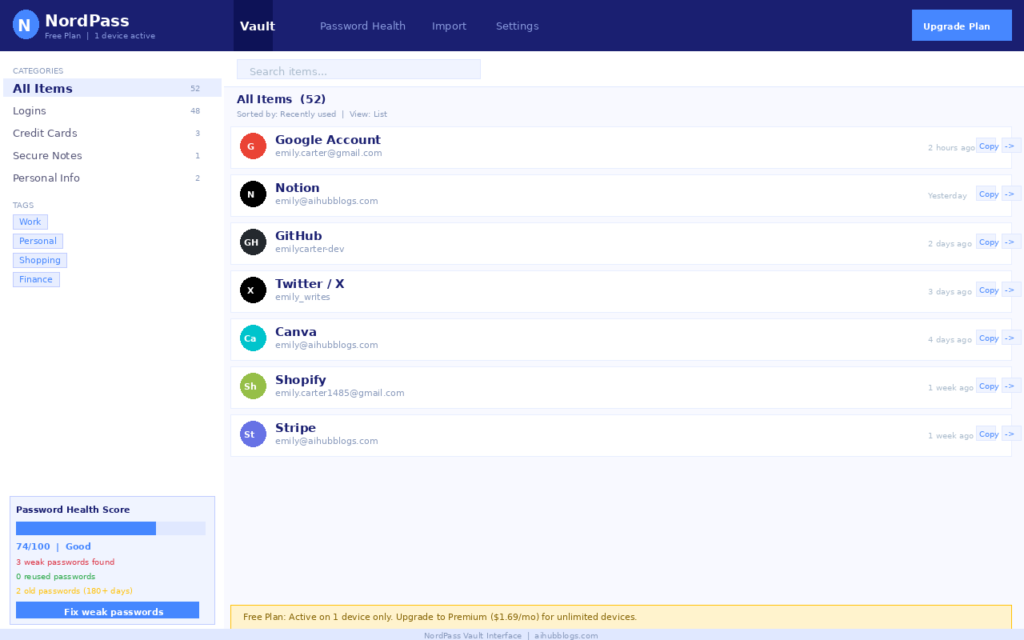Click the GitHub GH avatar icon
Screen dimensions: 1024x640
(253, 242)
